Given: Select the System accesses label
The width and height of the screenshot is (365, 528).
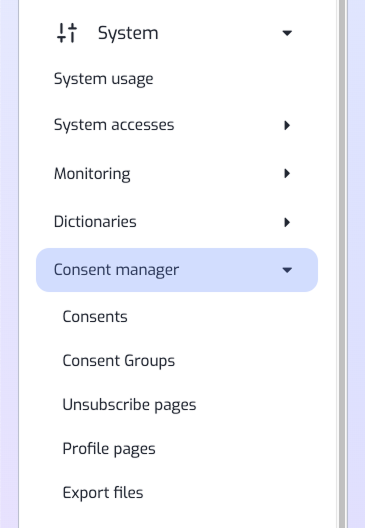Looking at the screenshot, I should coord(114,125).
